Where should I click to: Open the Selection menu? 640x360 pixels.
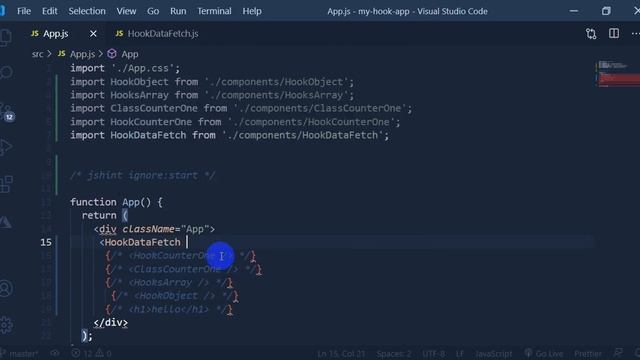tap(87, 11)
